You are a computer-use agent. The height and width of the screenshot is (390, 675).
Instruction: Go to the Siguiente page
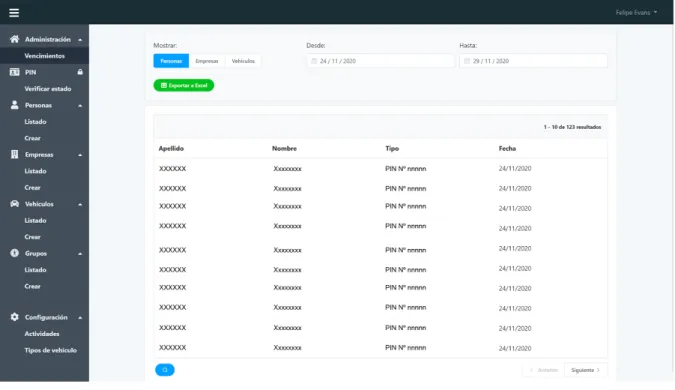585,370
